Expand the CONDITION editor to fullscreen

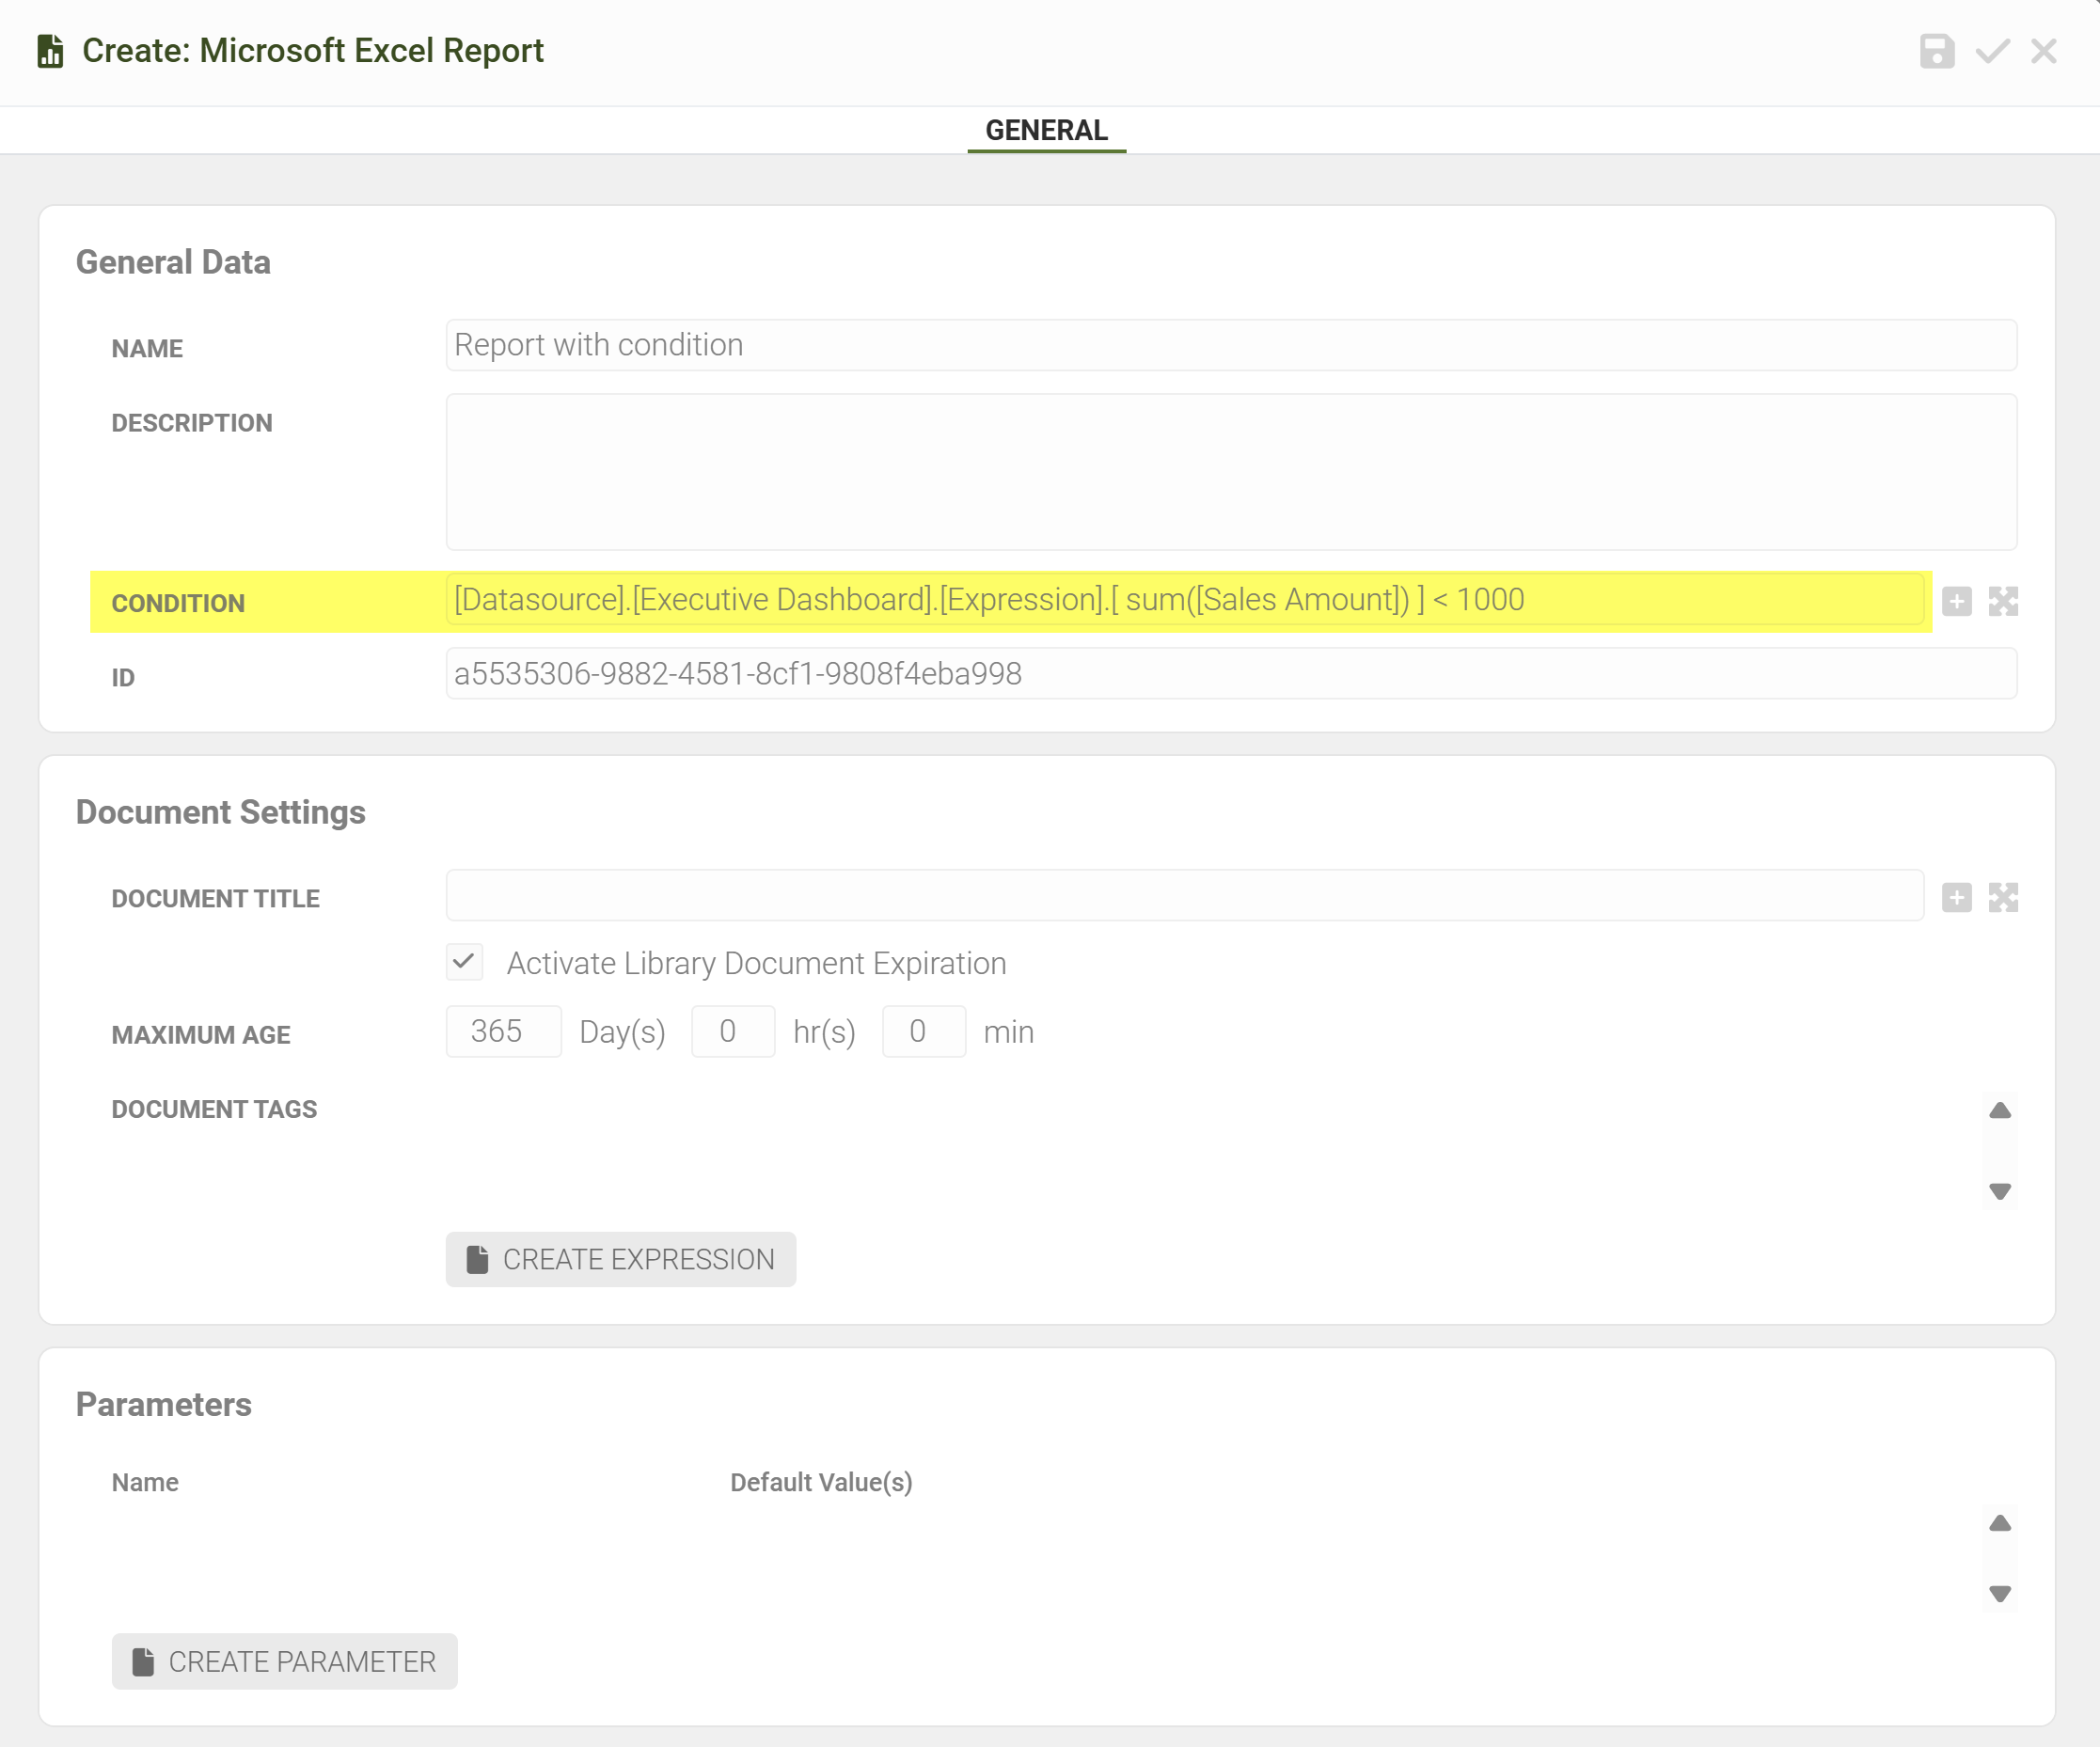coord(2003,601)
